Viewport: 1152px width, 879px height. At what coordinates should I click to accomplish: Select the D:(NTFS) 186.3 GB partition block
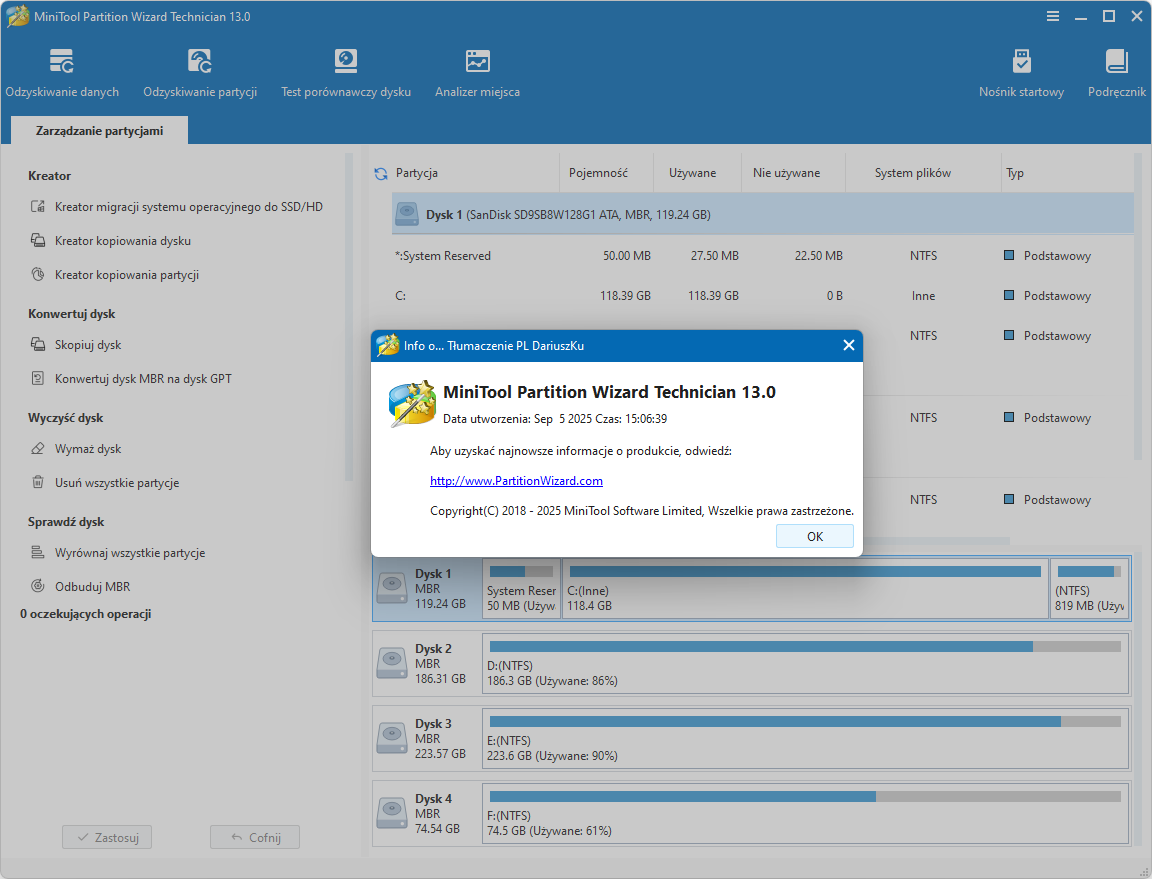click(x=805, y=664)
